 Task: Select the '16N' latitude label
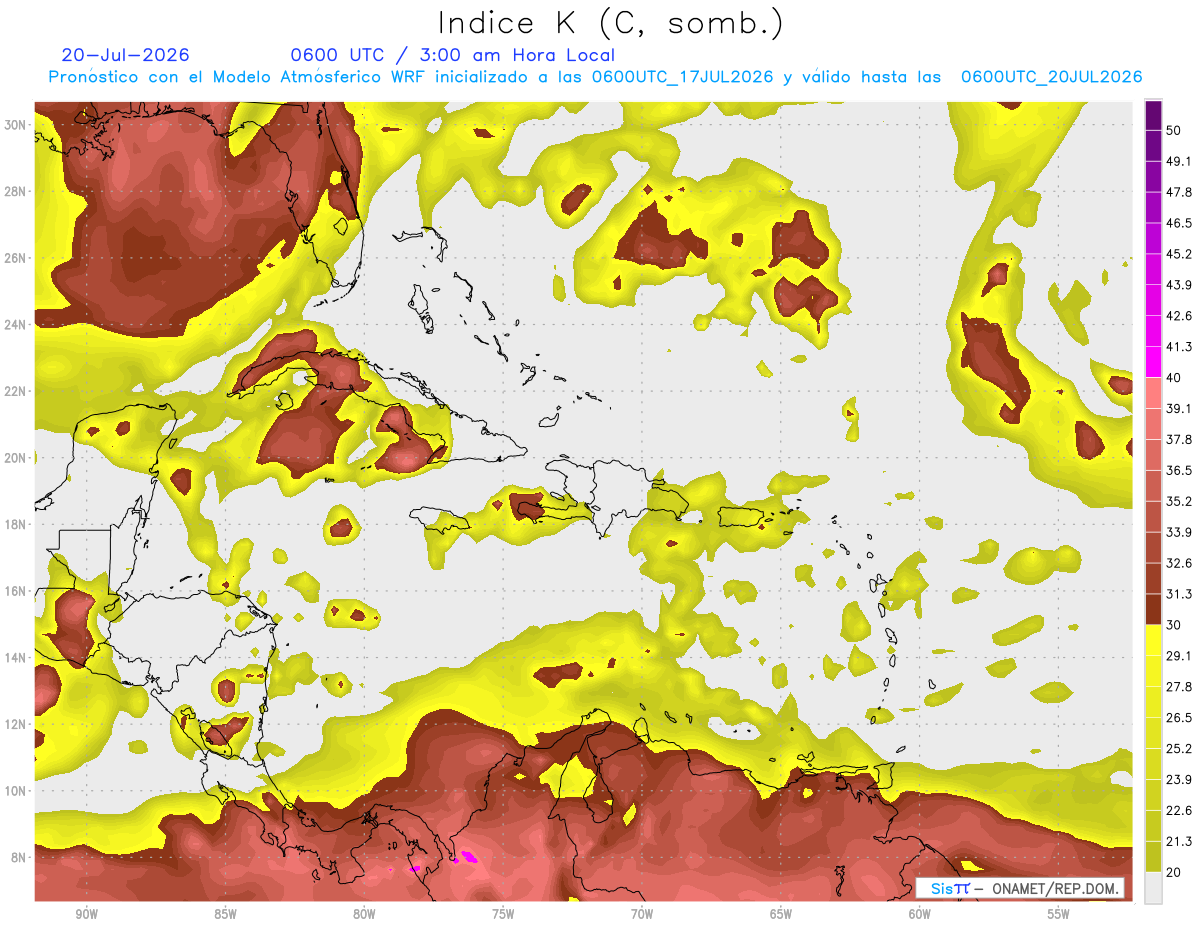(15, 591)
